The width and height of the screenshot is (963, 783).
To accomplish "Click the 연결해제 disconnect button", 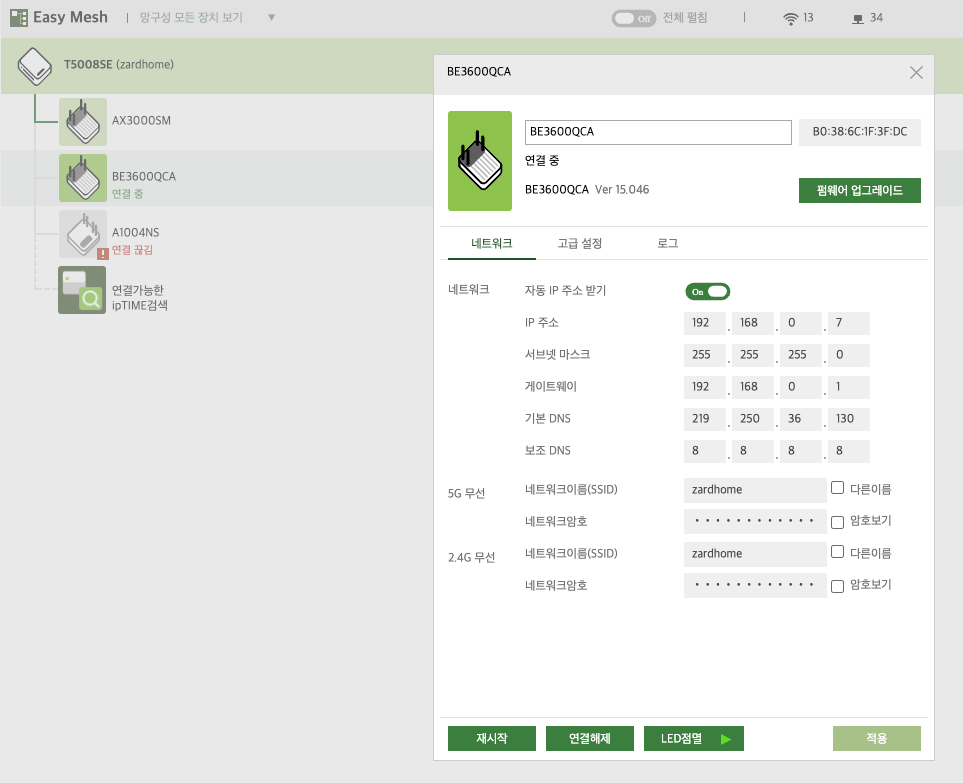I will coord(590,738).
